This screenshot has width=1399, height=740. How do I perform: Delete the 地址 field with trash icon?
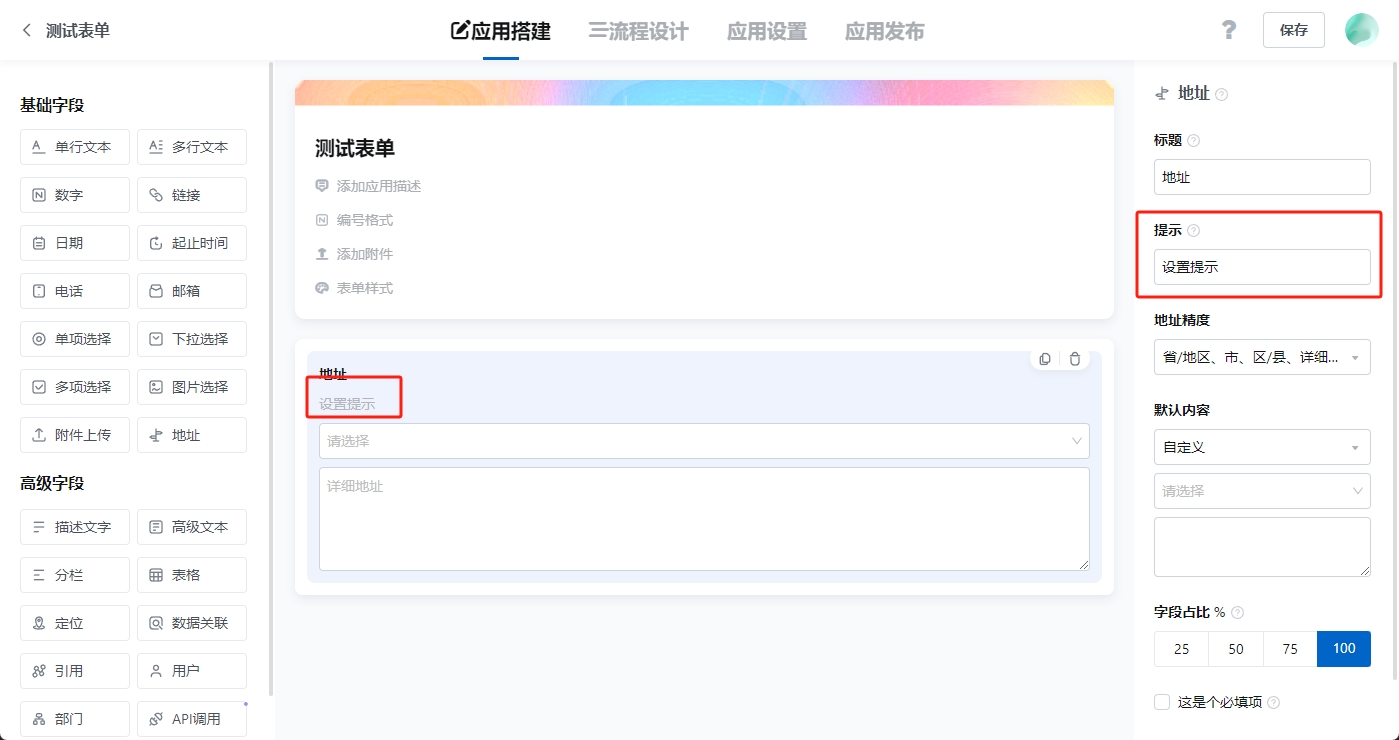click(x=1075, y=359)
